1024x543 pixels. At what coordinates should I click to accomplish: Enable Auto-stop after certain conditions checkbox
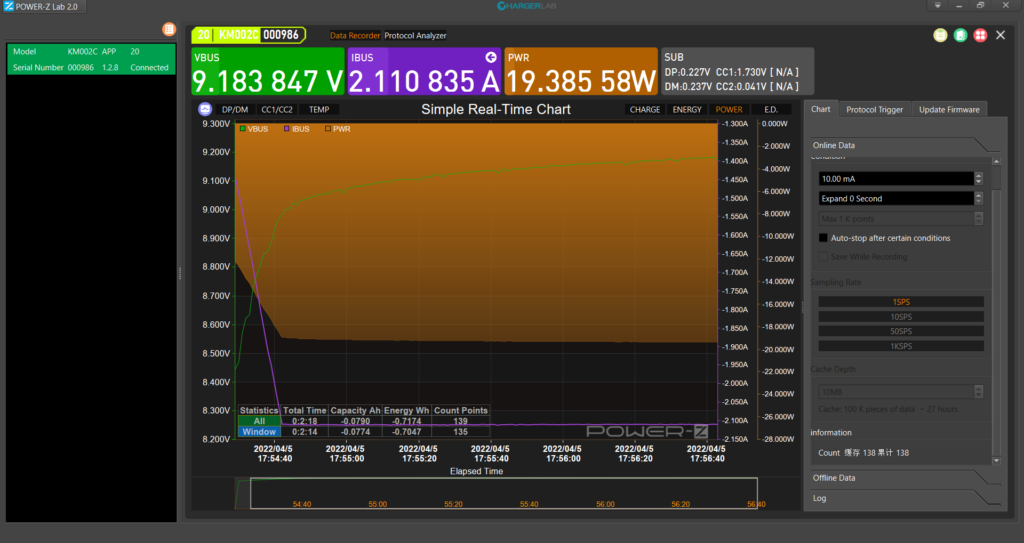click(823, 238)
